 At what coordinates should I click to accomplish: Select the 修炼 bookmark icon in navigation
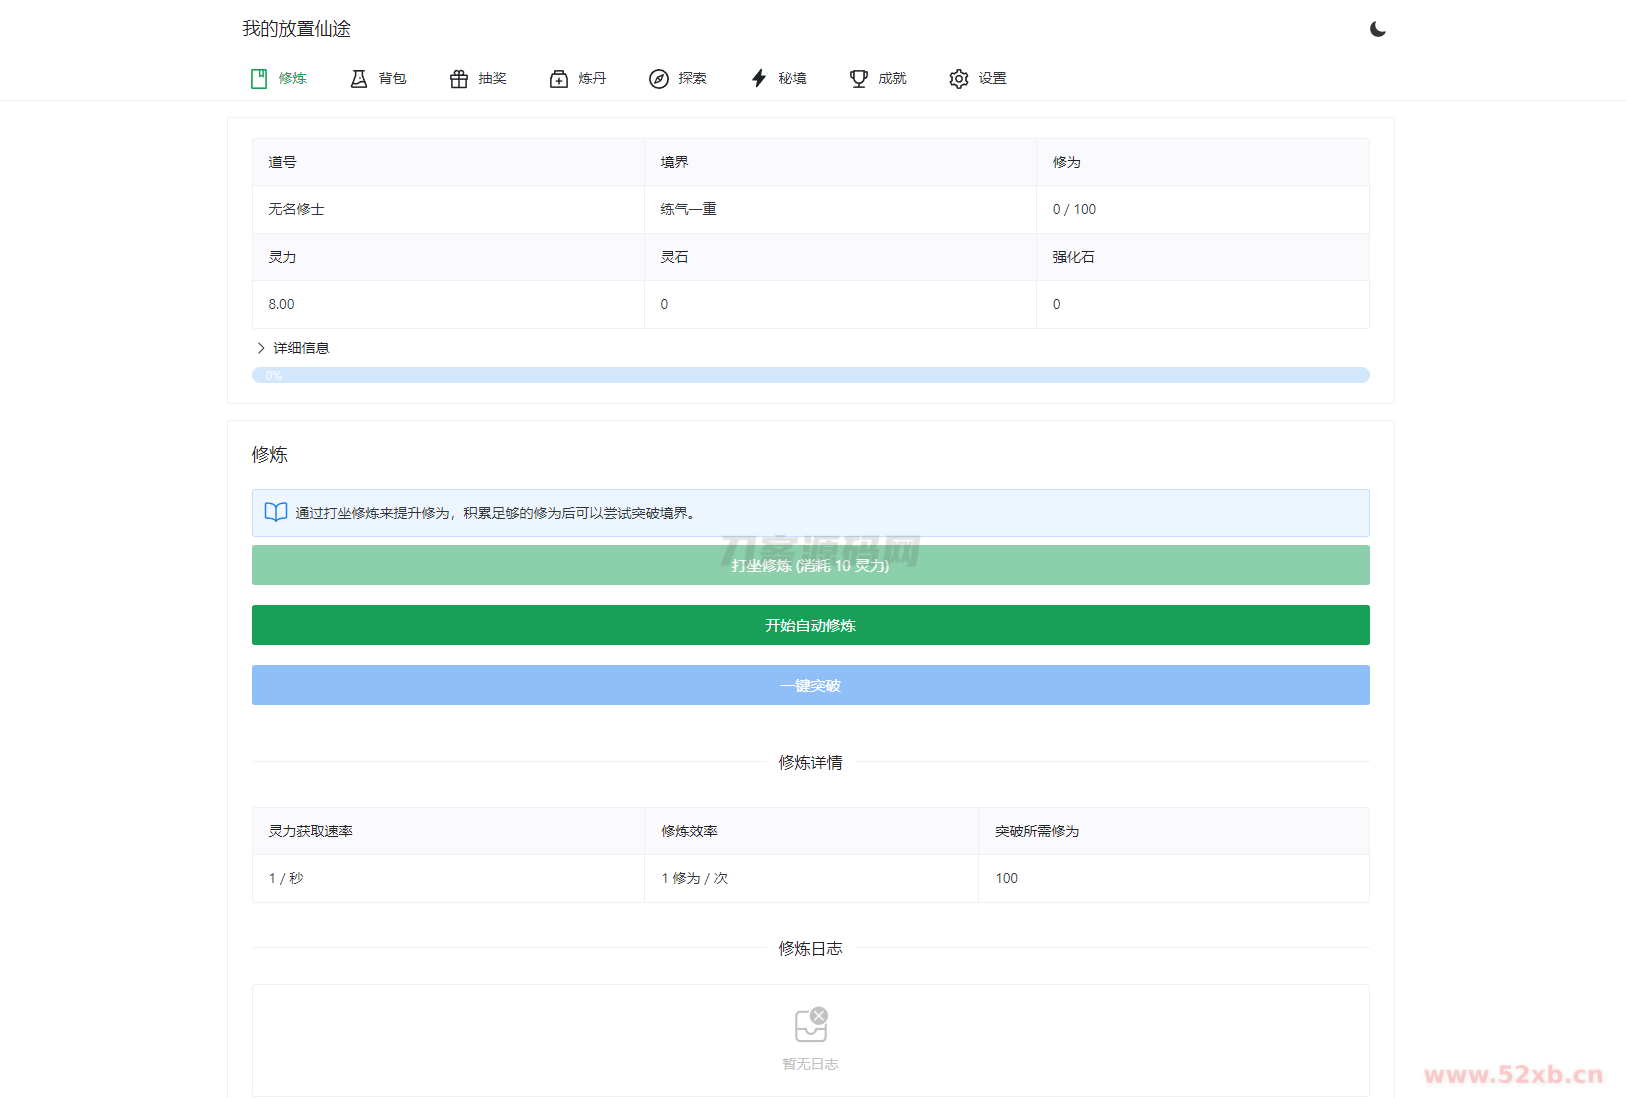click(x=259, y=78)
